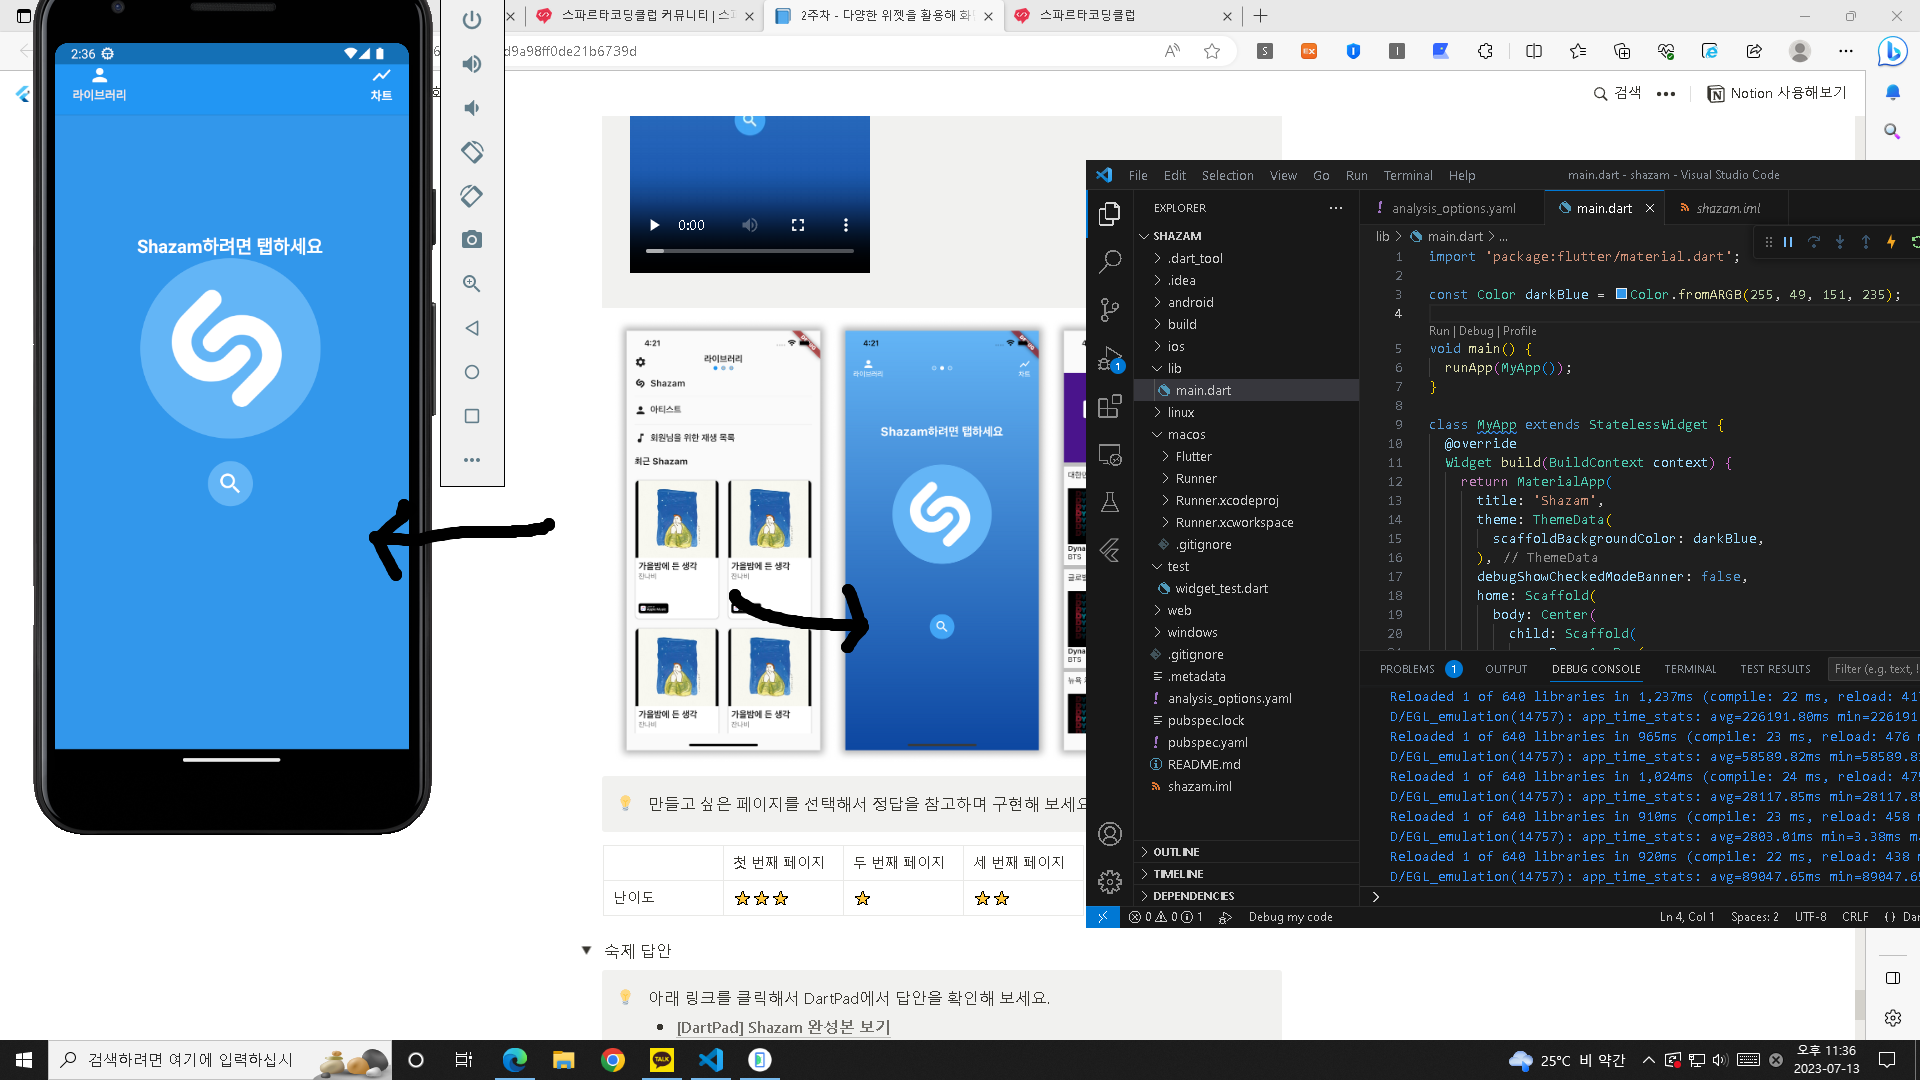Enter fullscreen on embedded video
The height and width of the screenshot is (1080, 1920).
pyautogui.click(x=798, y=225)
